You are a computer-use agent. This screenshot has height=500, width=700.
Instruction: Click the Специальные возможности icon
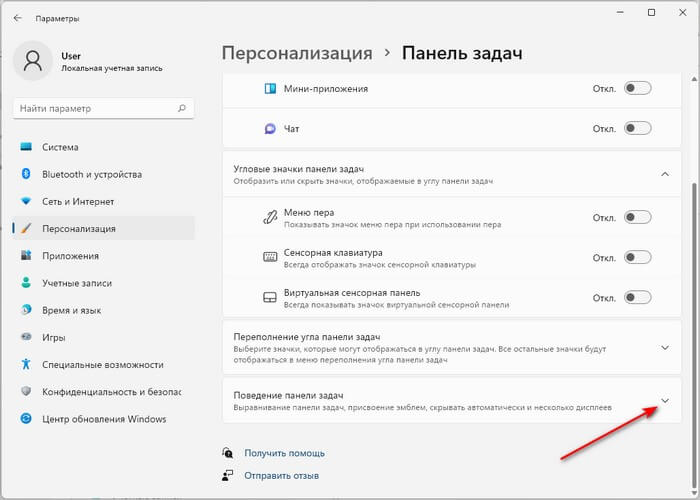click(x=26, y=364)
